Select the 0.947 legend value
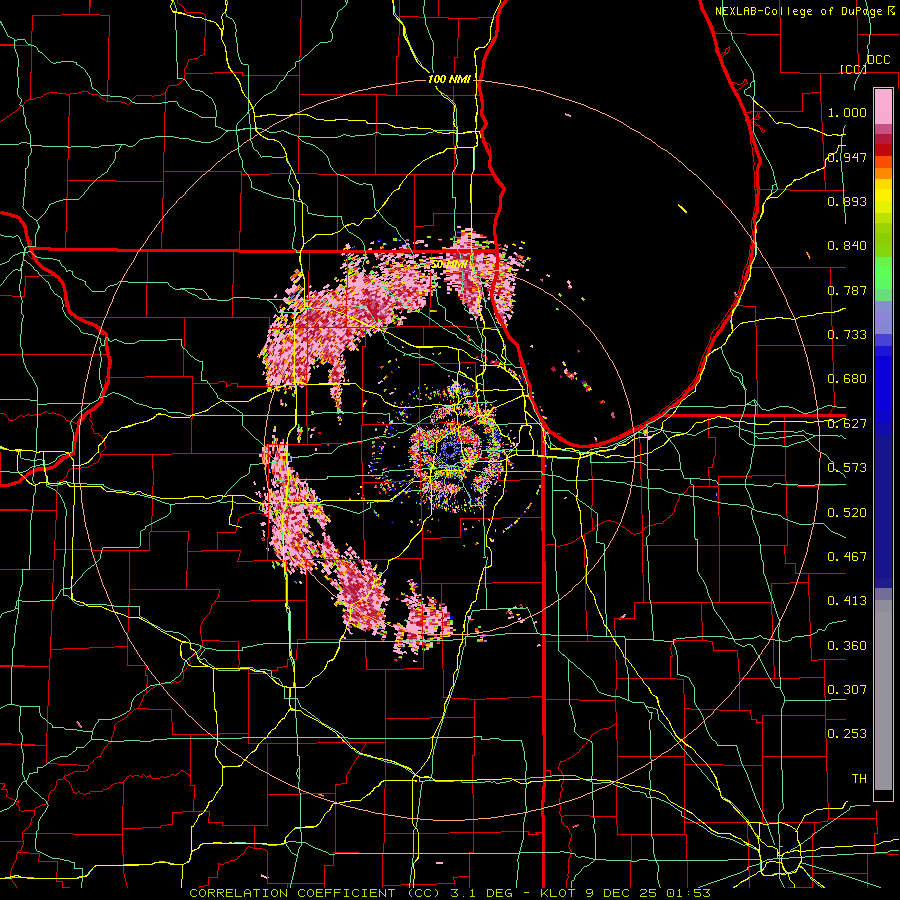 tap(847, 157)
